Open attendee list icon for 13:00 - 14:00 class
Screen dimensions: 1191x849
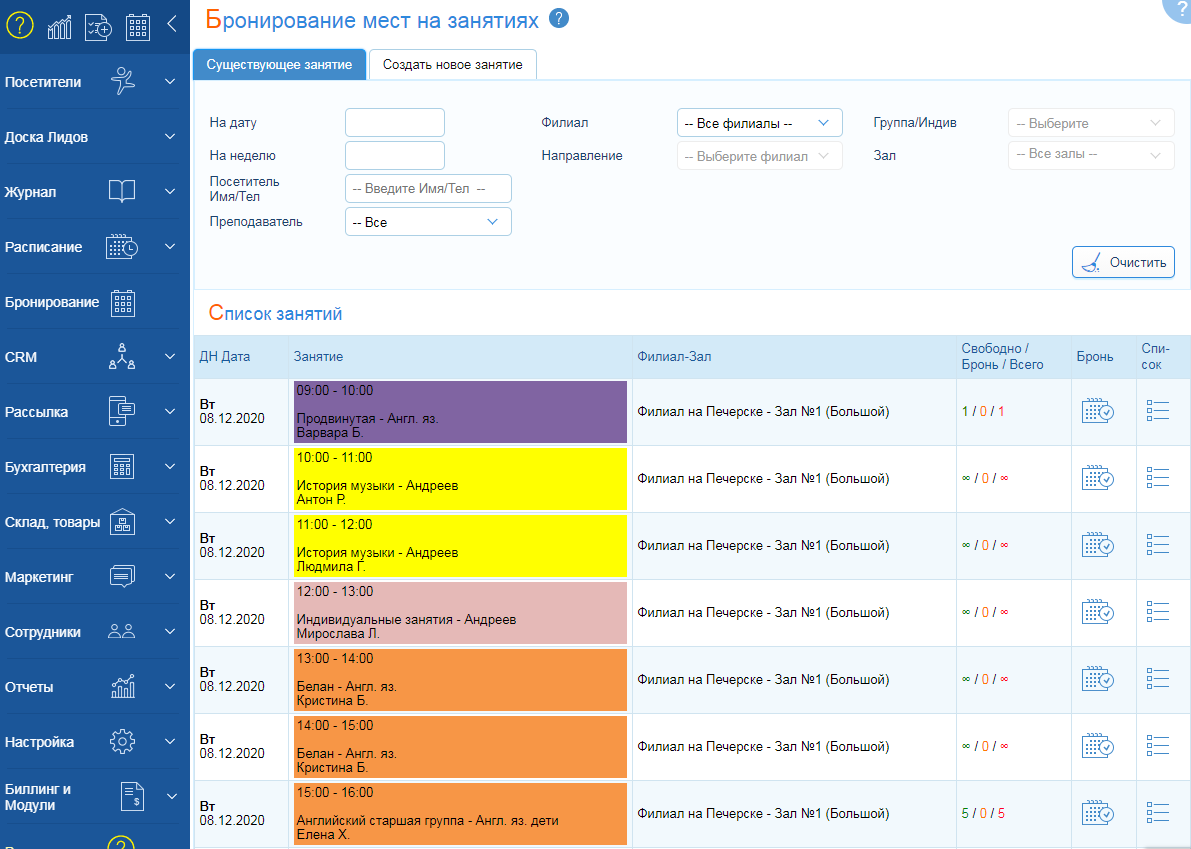pos(1158,680)
